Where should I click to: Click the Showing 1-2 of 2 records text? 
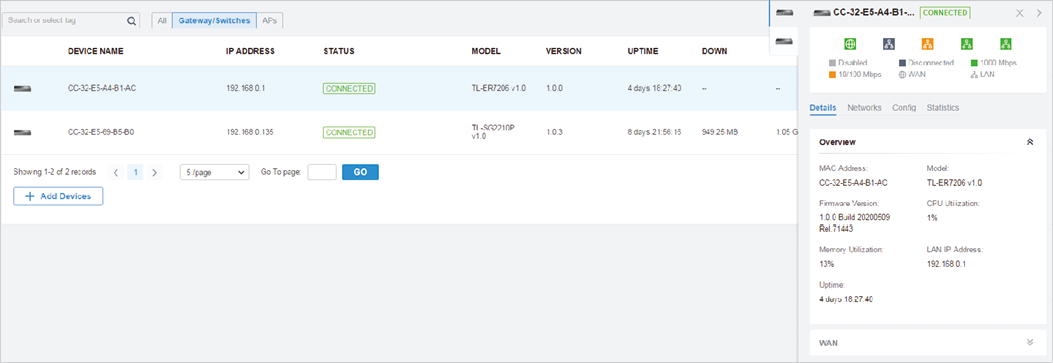(54, 172)
